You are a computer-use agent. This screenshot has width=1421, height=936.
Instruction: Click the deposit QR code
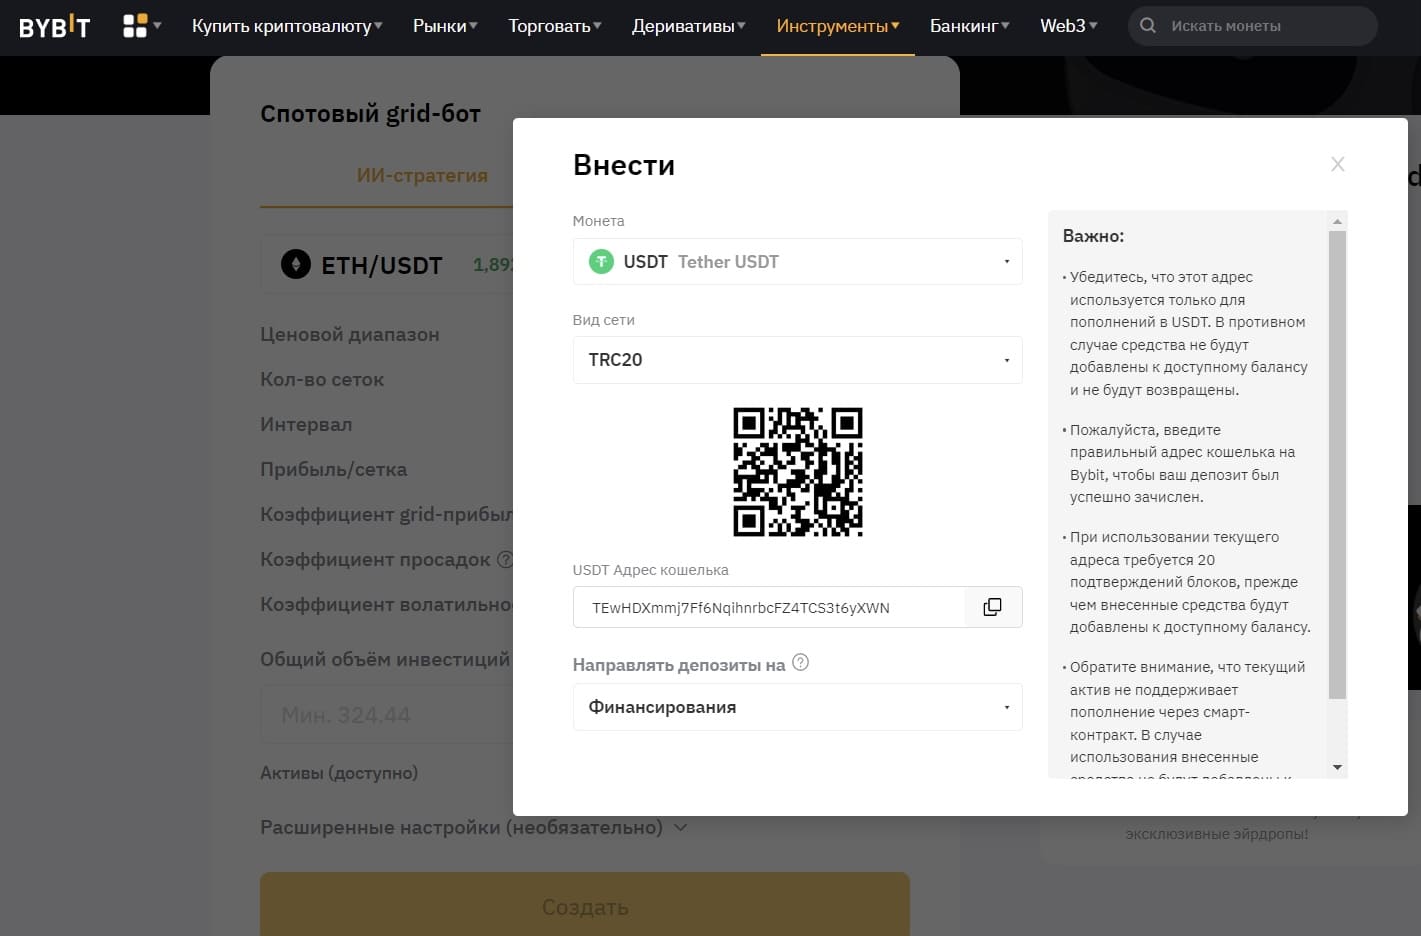[x=798, y=472]
